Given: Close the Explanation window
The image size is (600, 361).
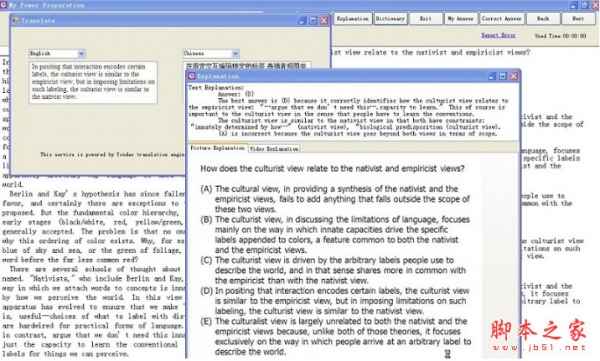Looking at the screenshot, I should click(514, 76).
